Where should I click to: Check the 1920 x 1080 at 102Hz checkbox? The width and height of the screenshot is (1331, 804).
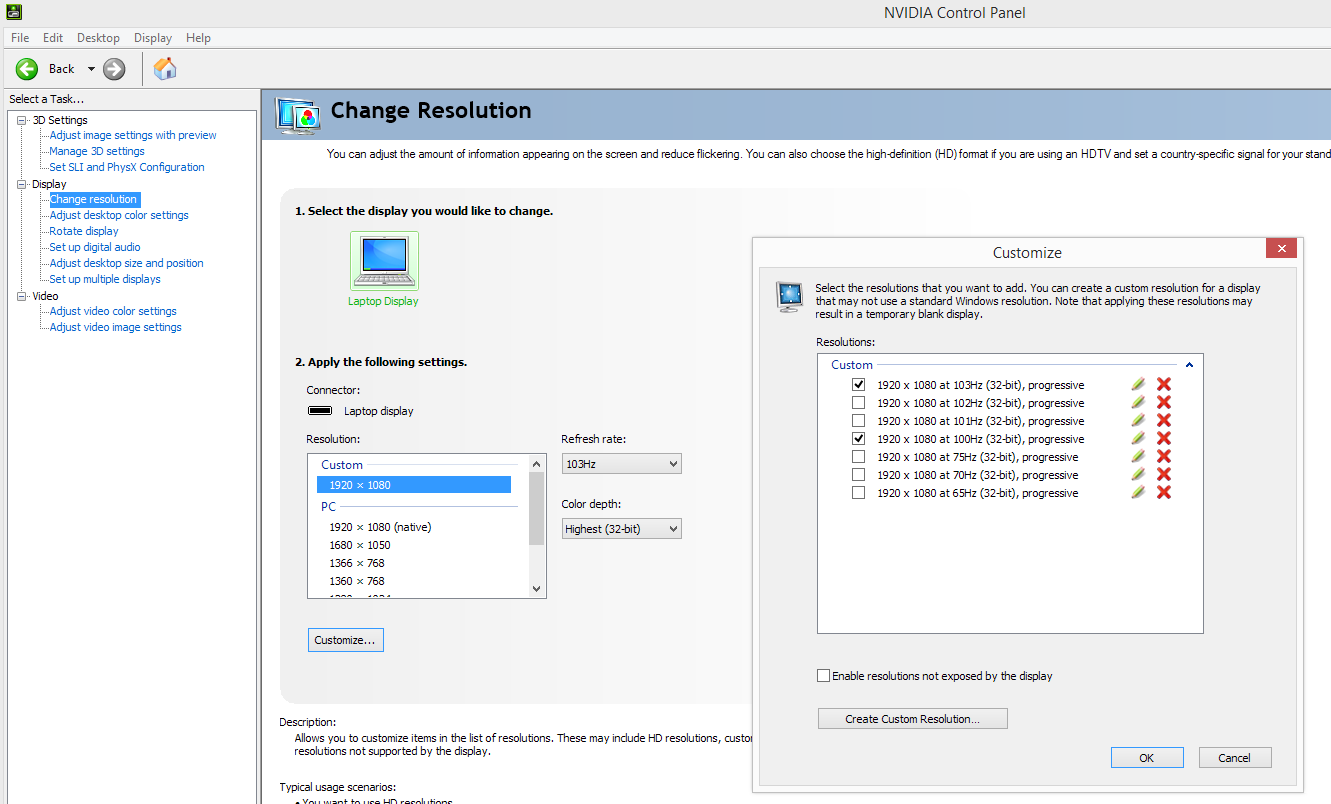tap(858, 403)
